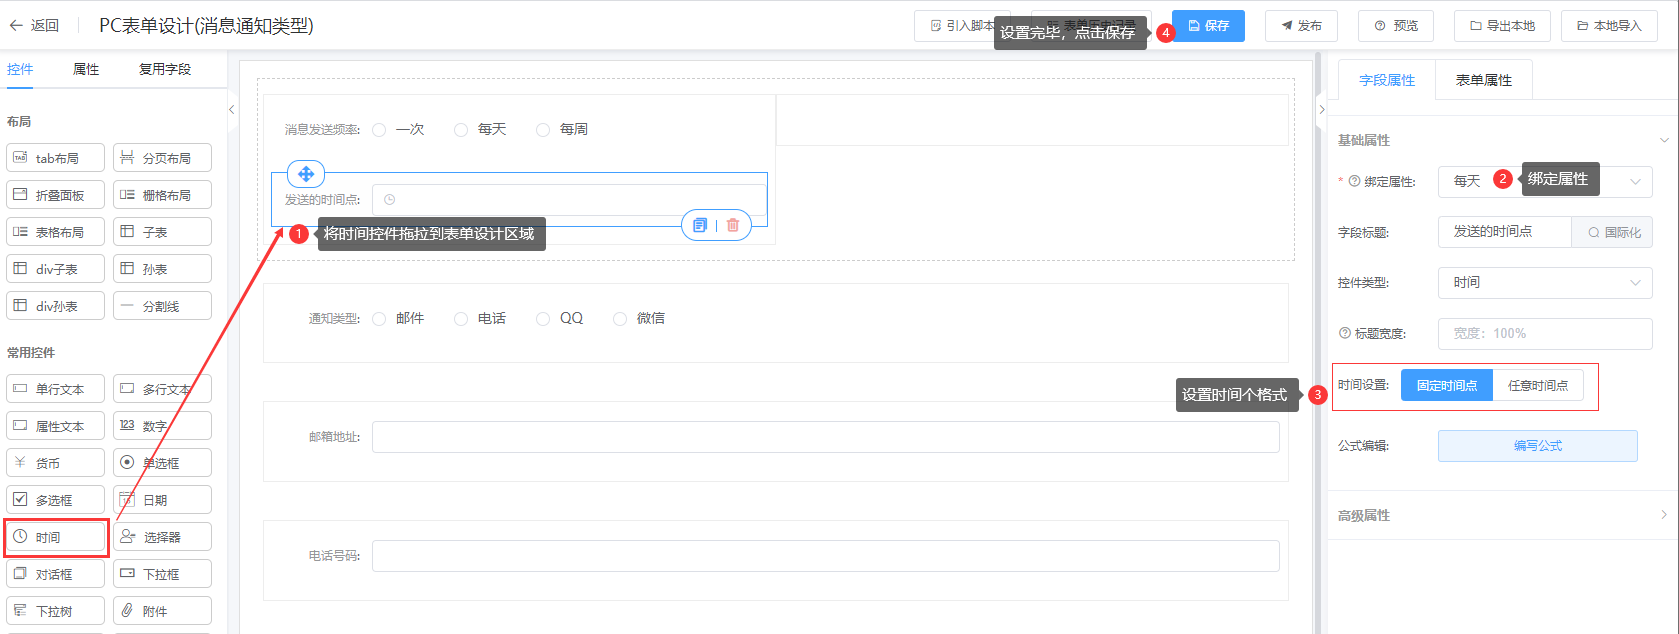Collapse the left control panel arrow
This screenshot has height=634, width=1679.
232,110
